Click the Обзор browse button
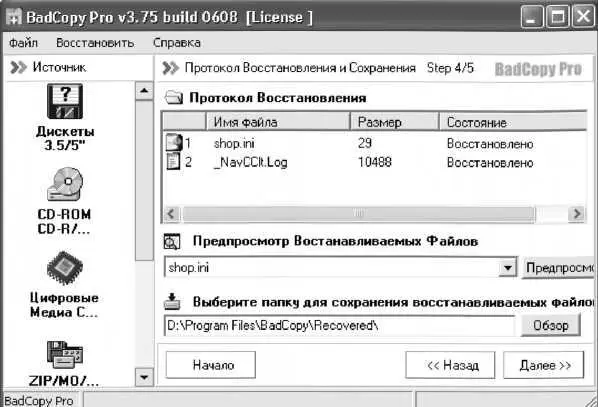 (x=551, y=325)
